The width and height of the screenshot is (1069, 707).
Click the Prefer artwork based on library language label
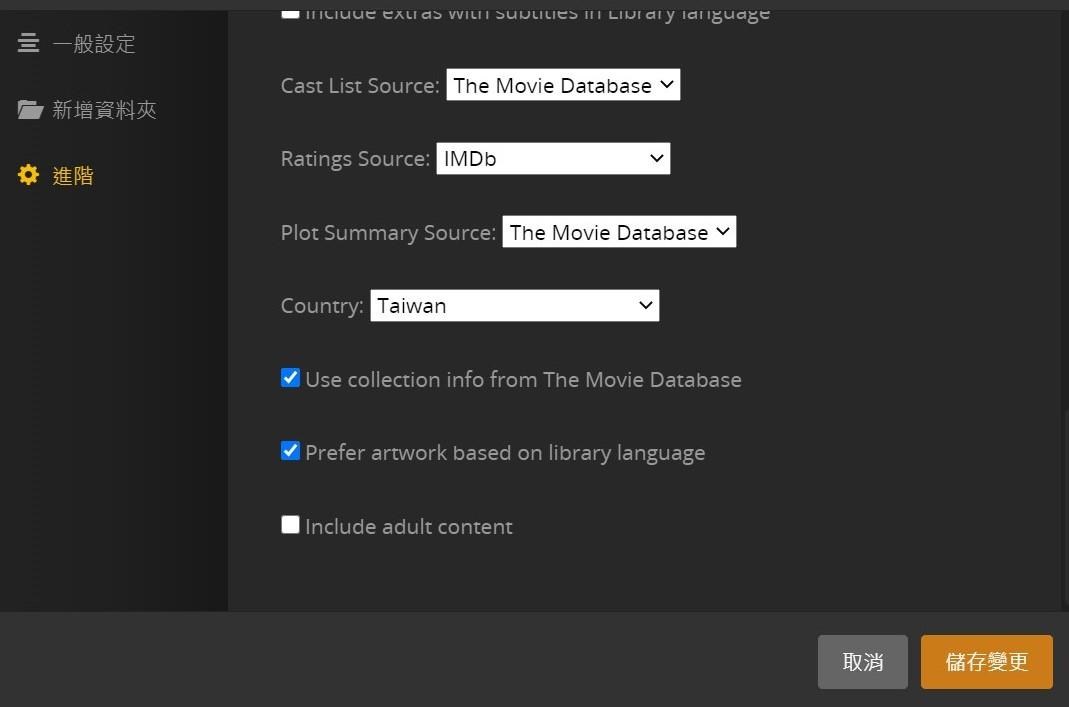click(x=505, y=453)
